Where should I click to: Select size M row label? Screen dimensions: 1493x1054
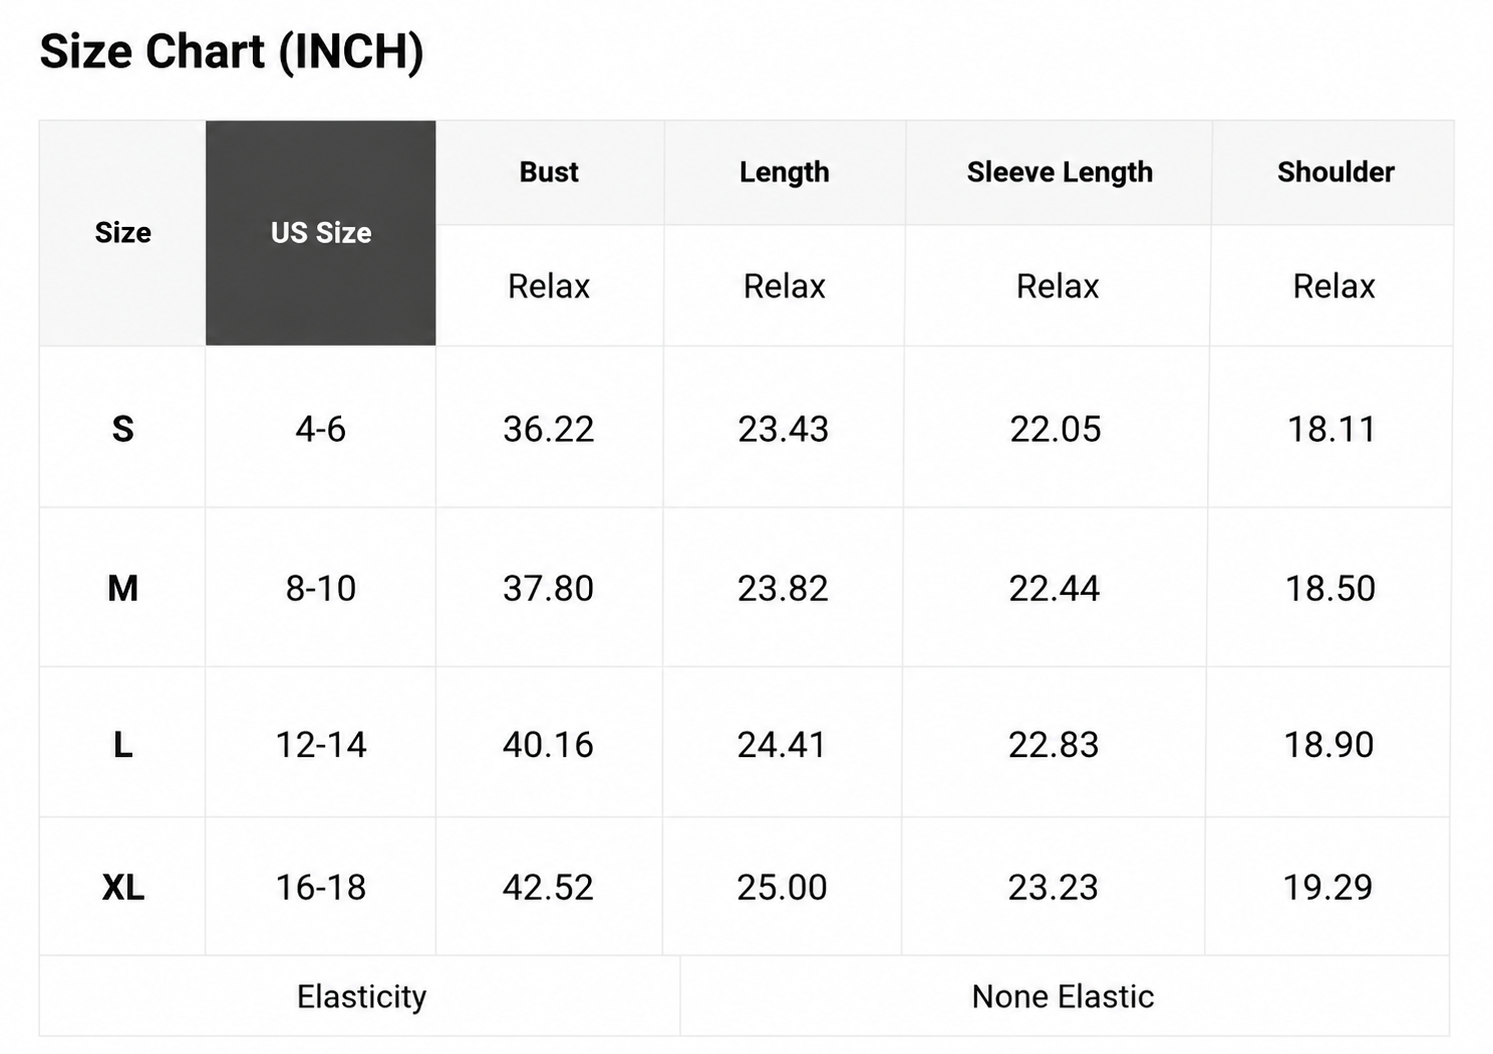[x=123, y=587]
